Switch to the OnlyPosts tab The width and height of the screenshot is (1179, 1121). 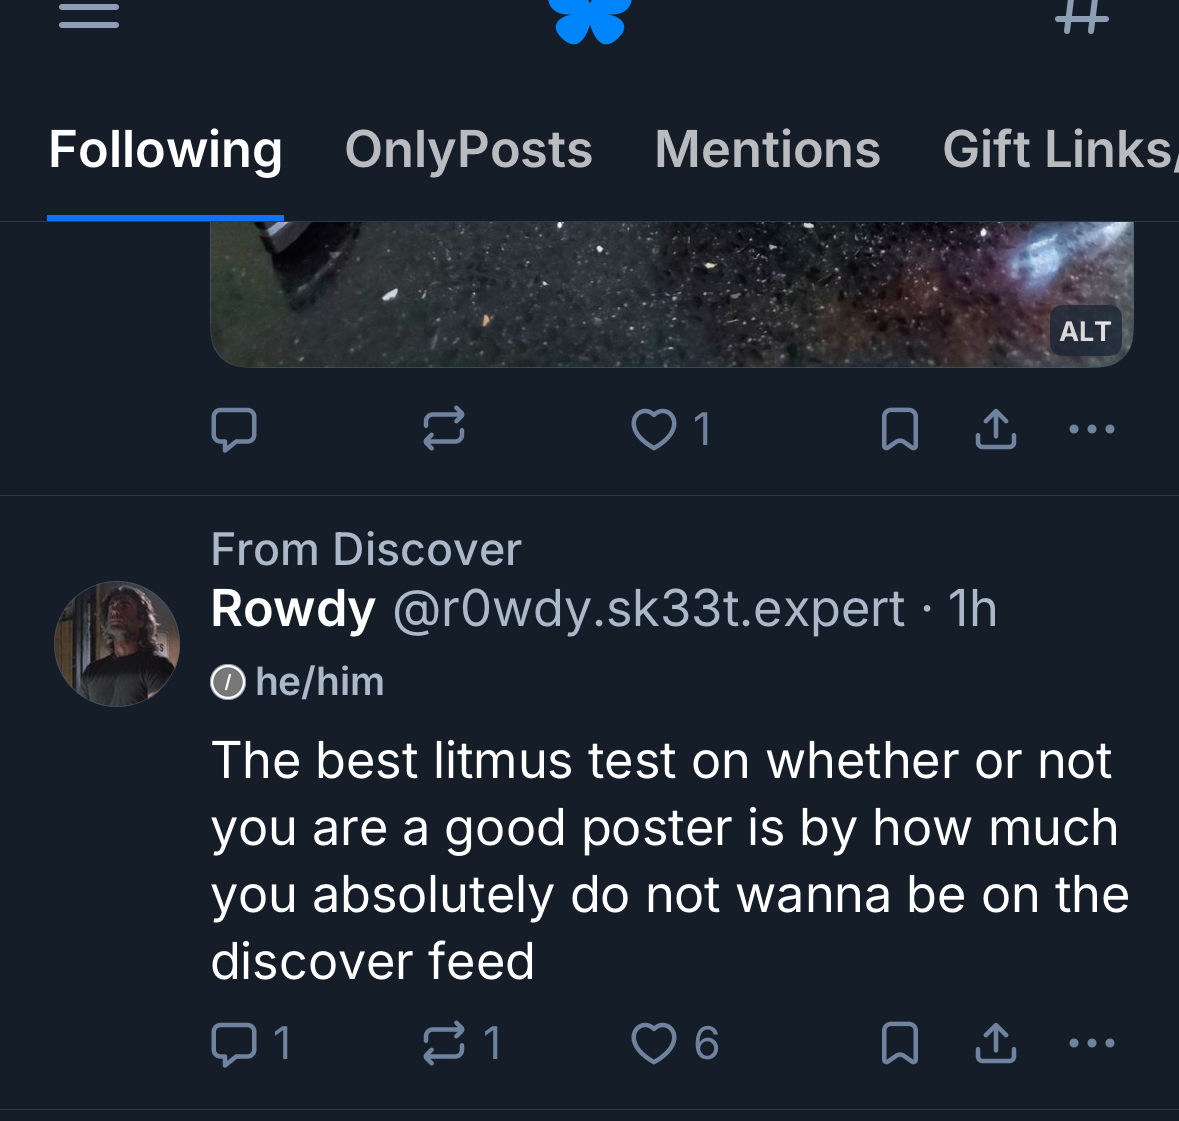tap(468, 150)
